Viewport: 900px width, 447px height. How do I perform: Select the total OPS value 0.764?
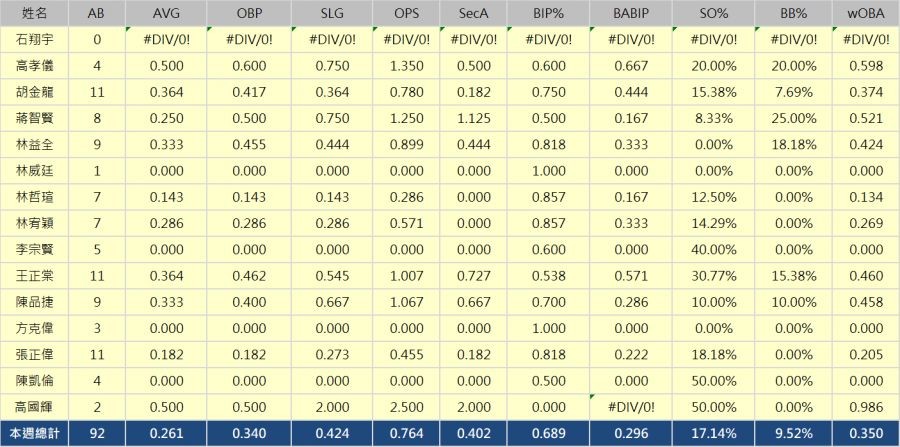(404, 433)
